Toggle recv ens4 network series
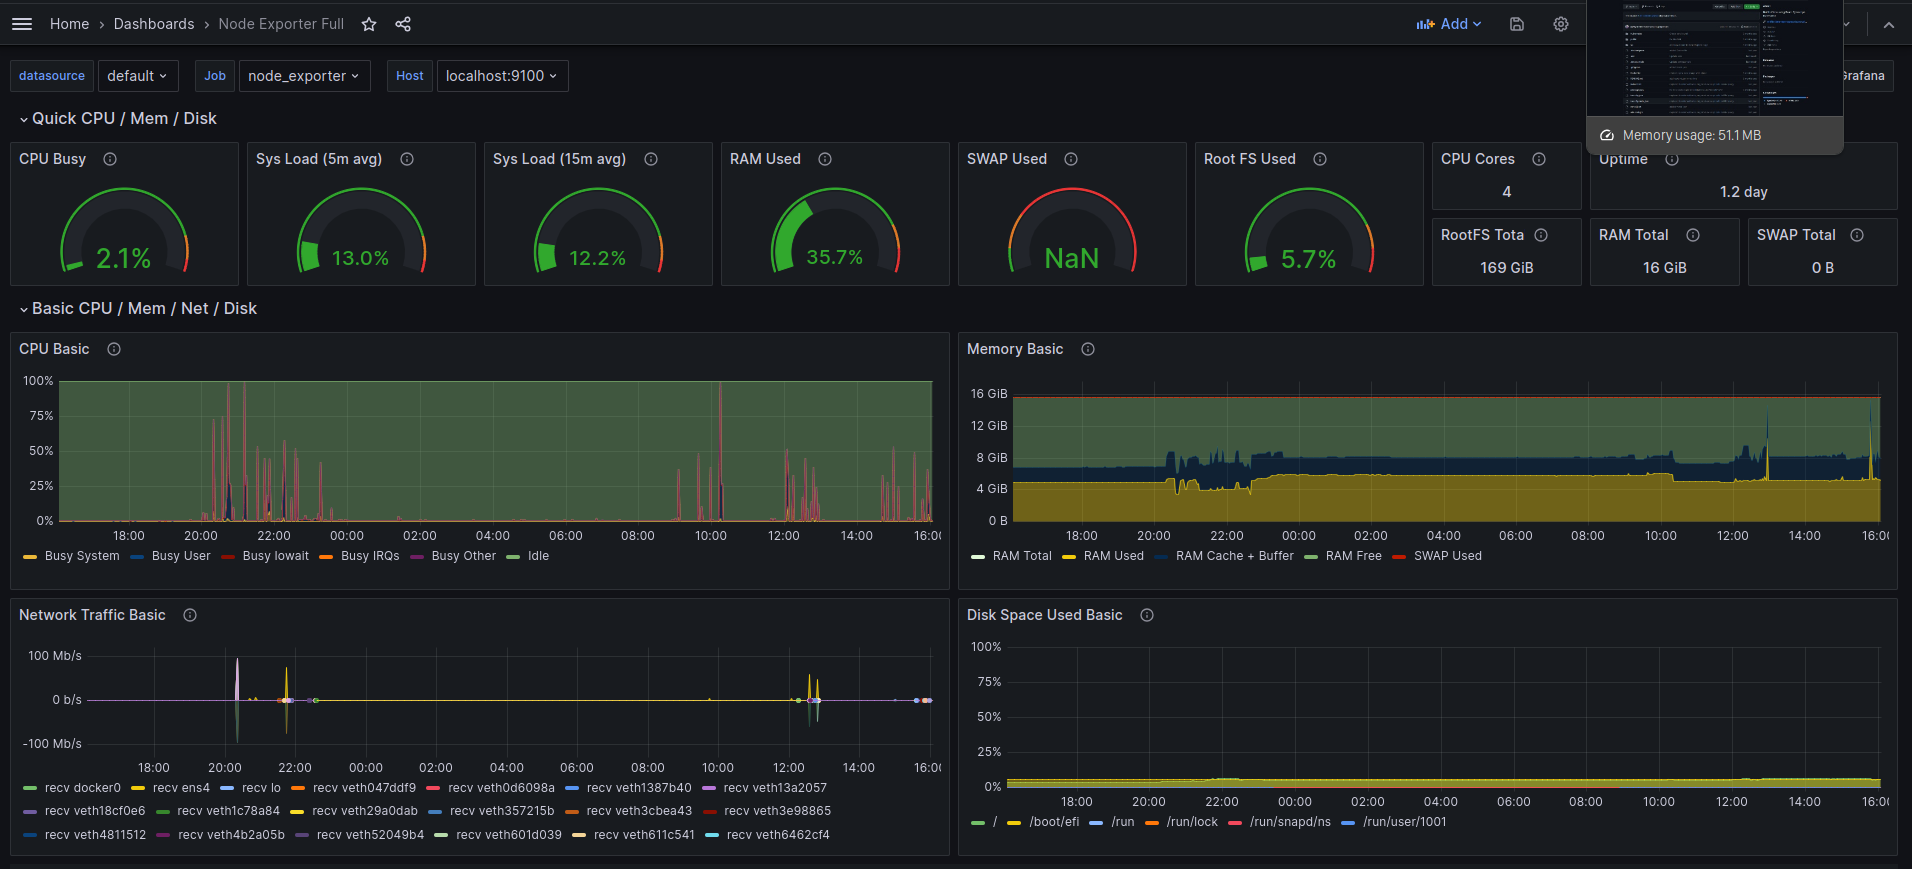 [x=181, y=788]
